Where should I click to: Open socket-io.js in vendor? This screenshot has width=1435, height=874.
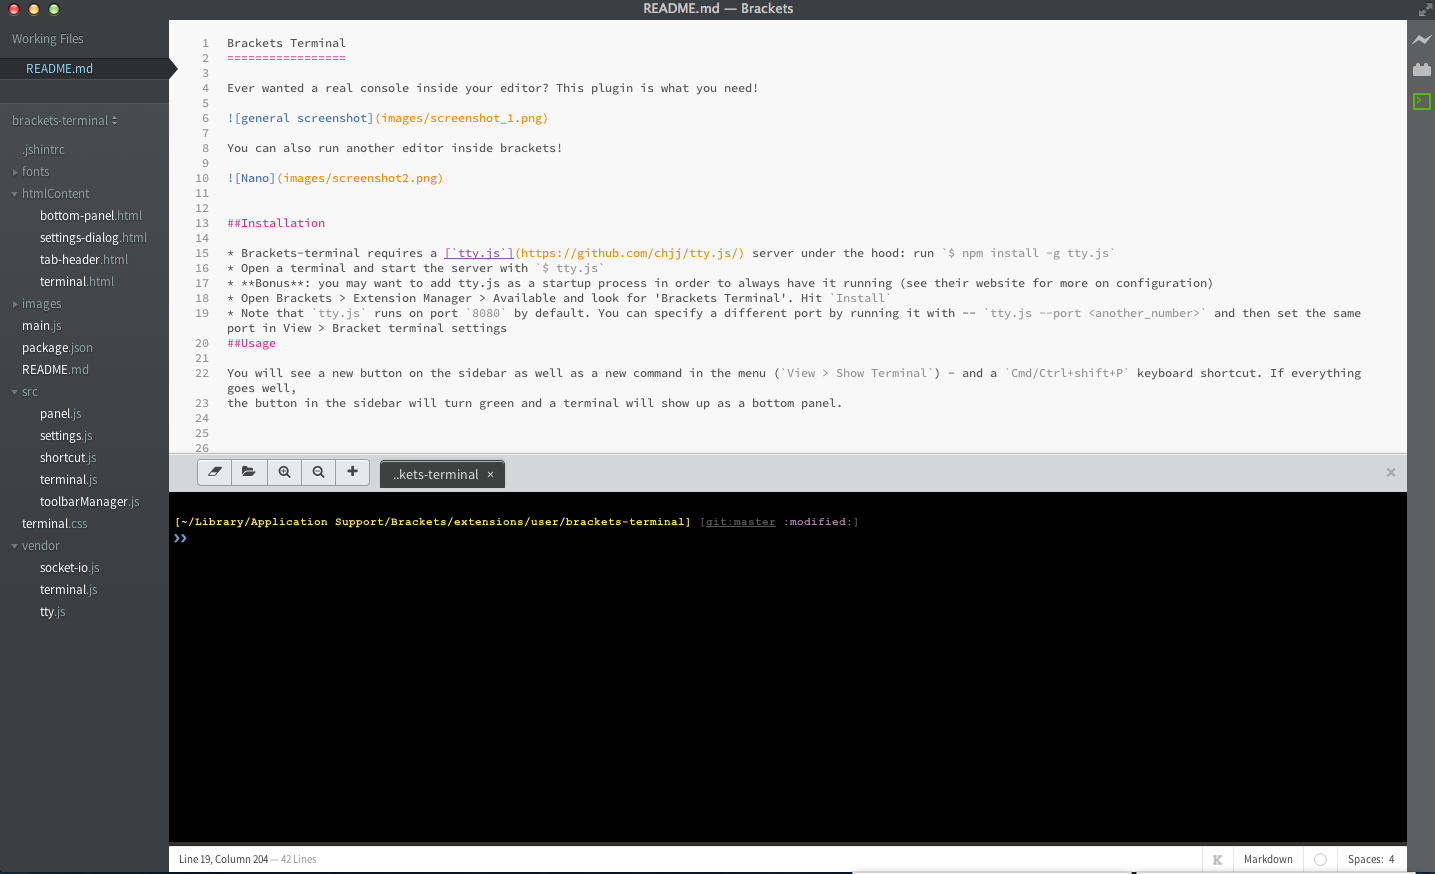pos(69,568)
